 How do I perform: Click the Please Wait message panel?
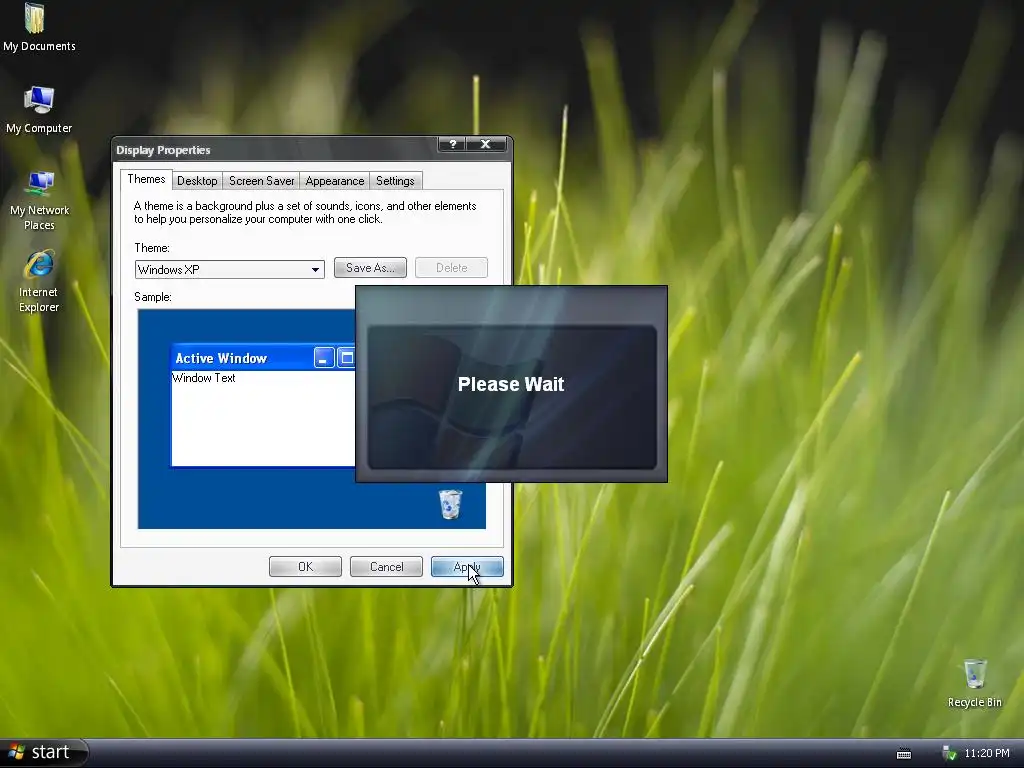click(511, 384)
